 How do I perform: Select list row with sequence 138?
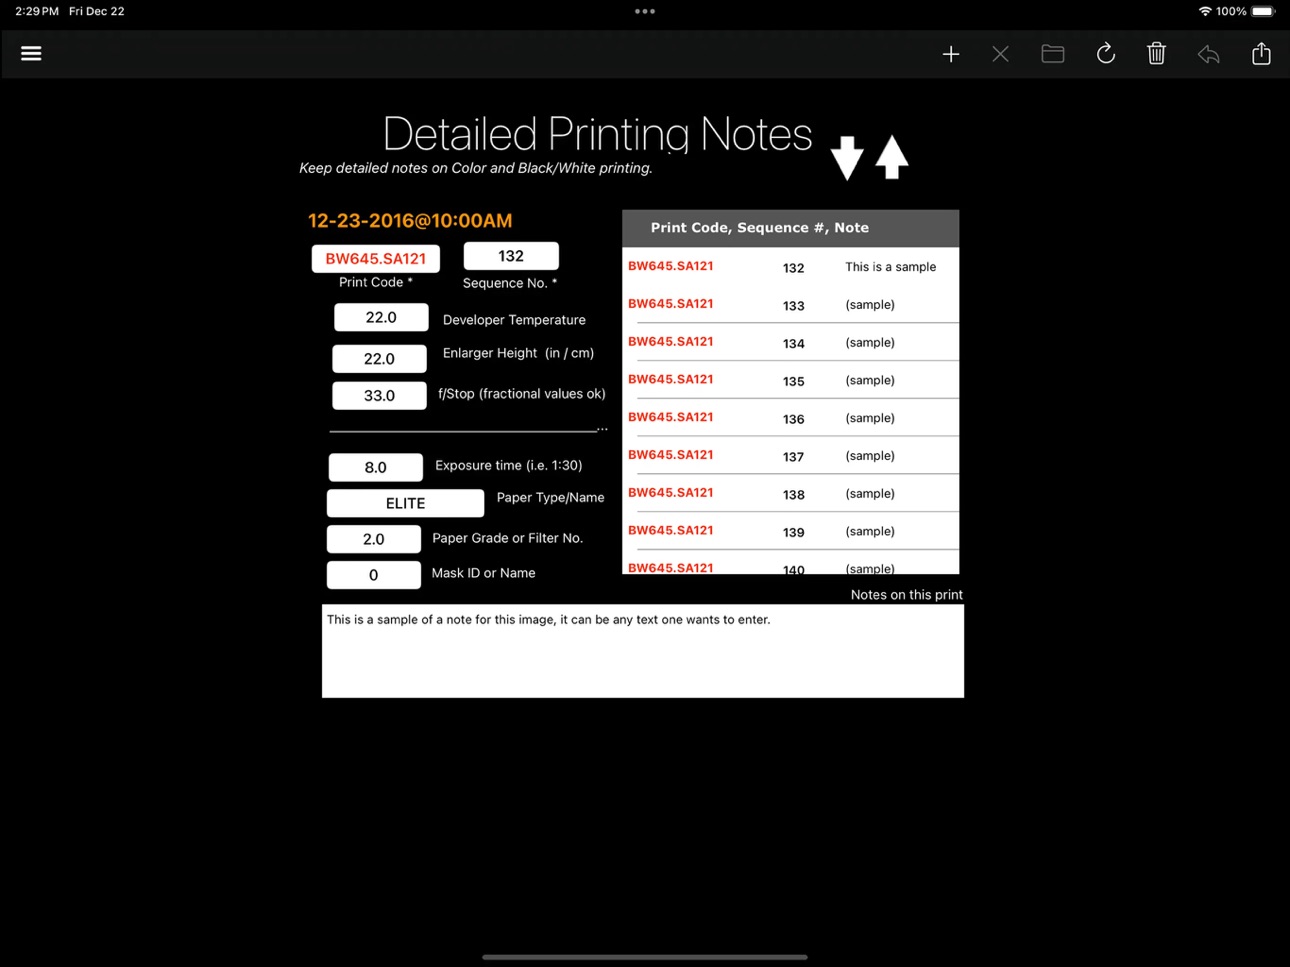791,494
